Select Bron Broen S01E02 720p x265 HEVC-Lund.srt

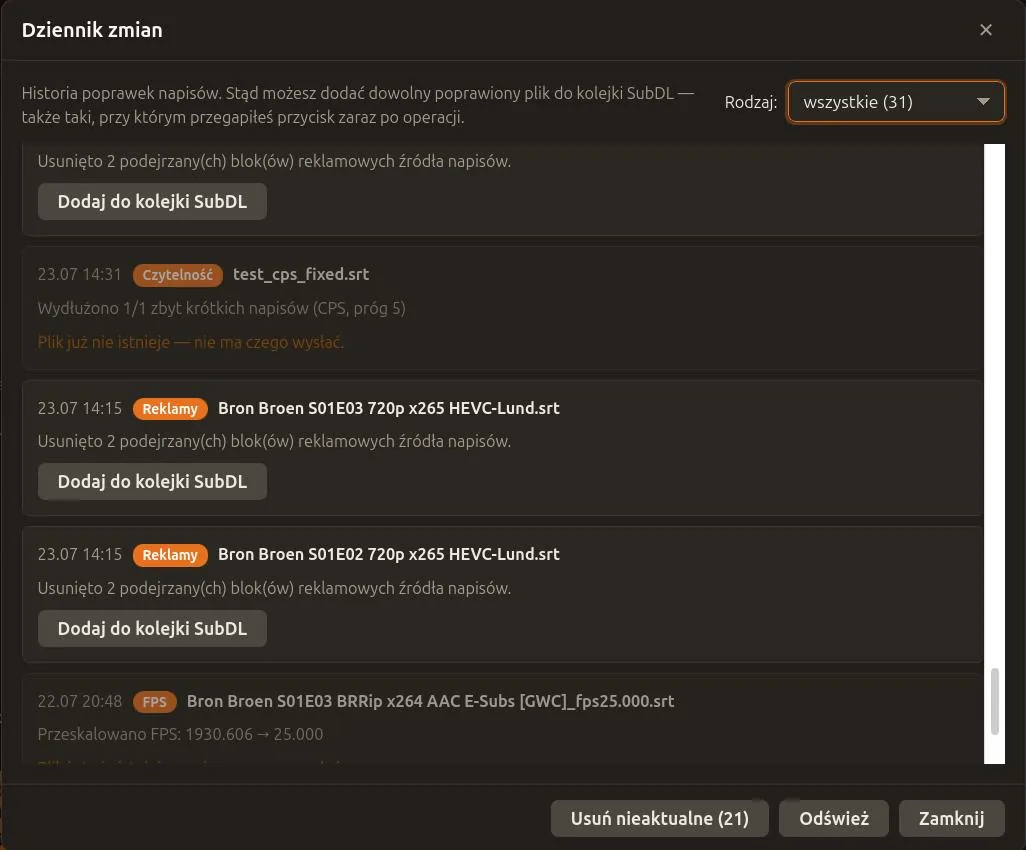point(389,554)
